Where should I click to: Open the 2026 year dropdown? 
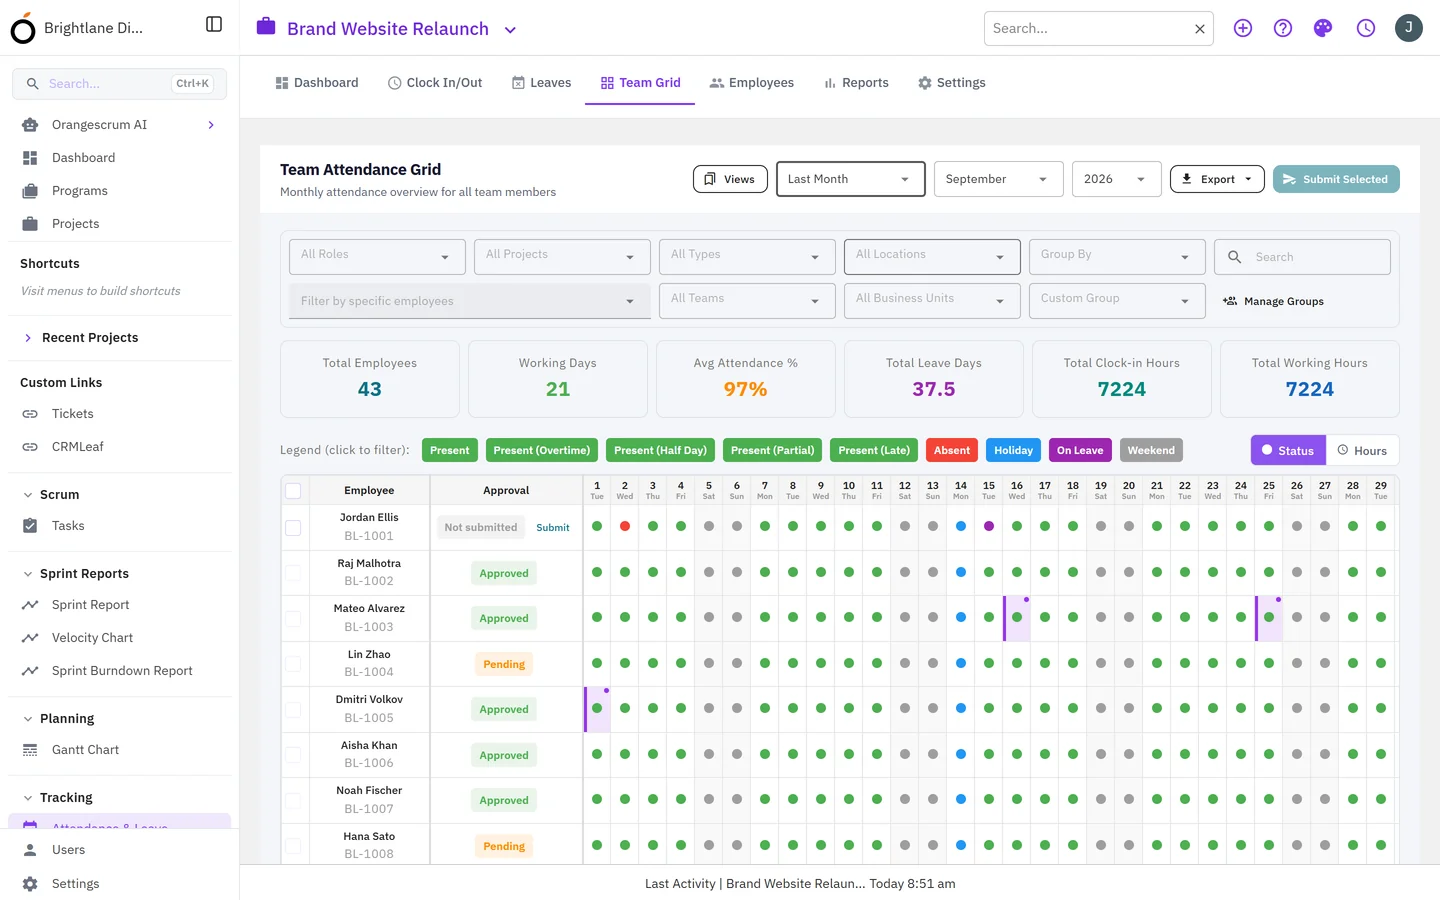1116,179
